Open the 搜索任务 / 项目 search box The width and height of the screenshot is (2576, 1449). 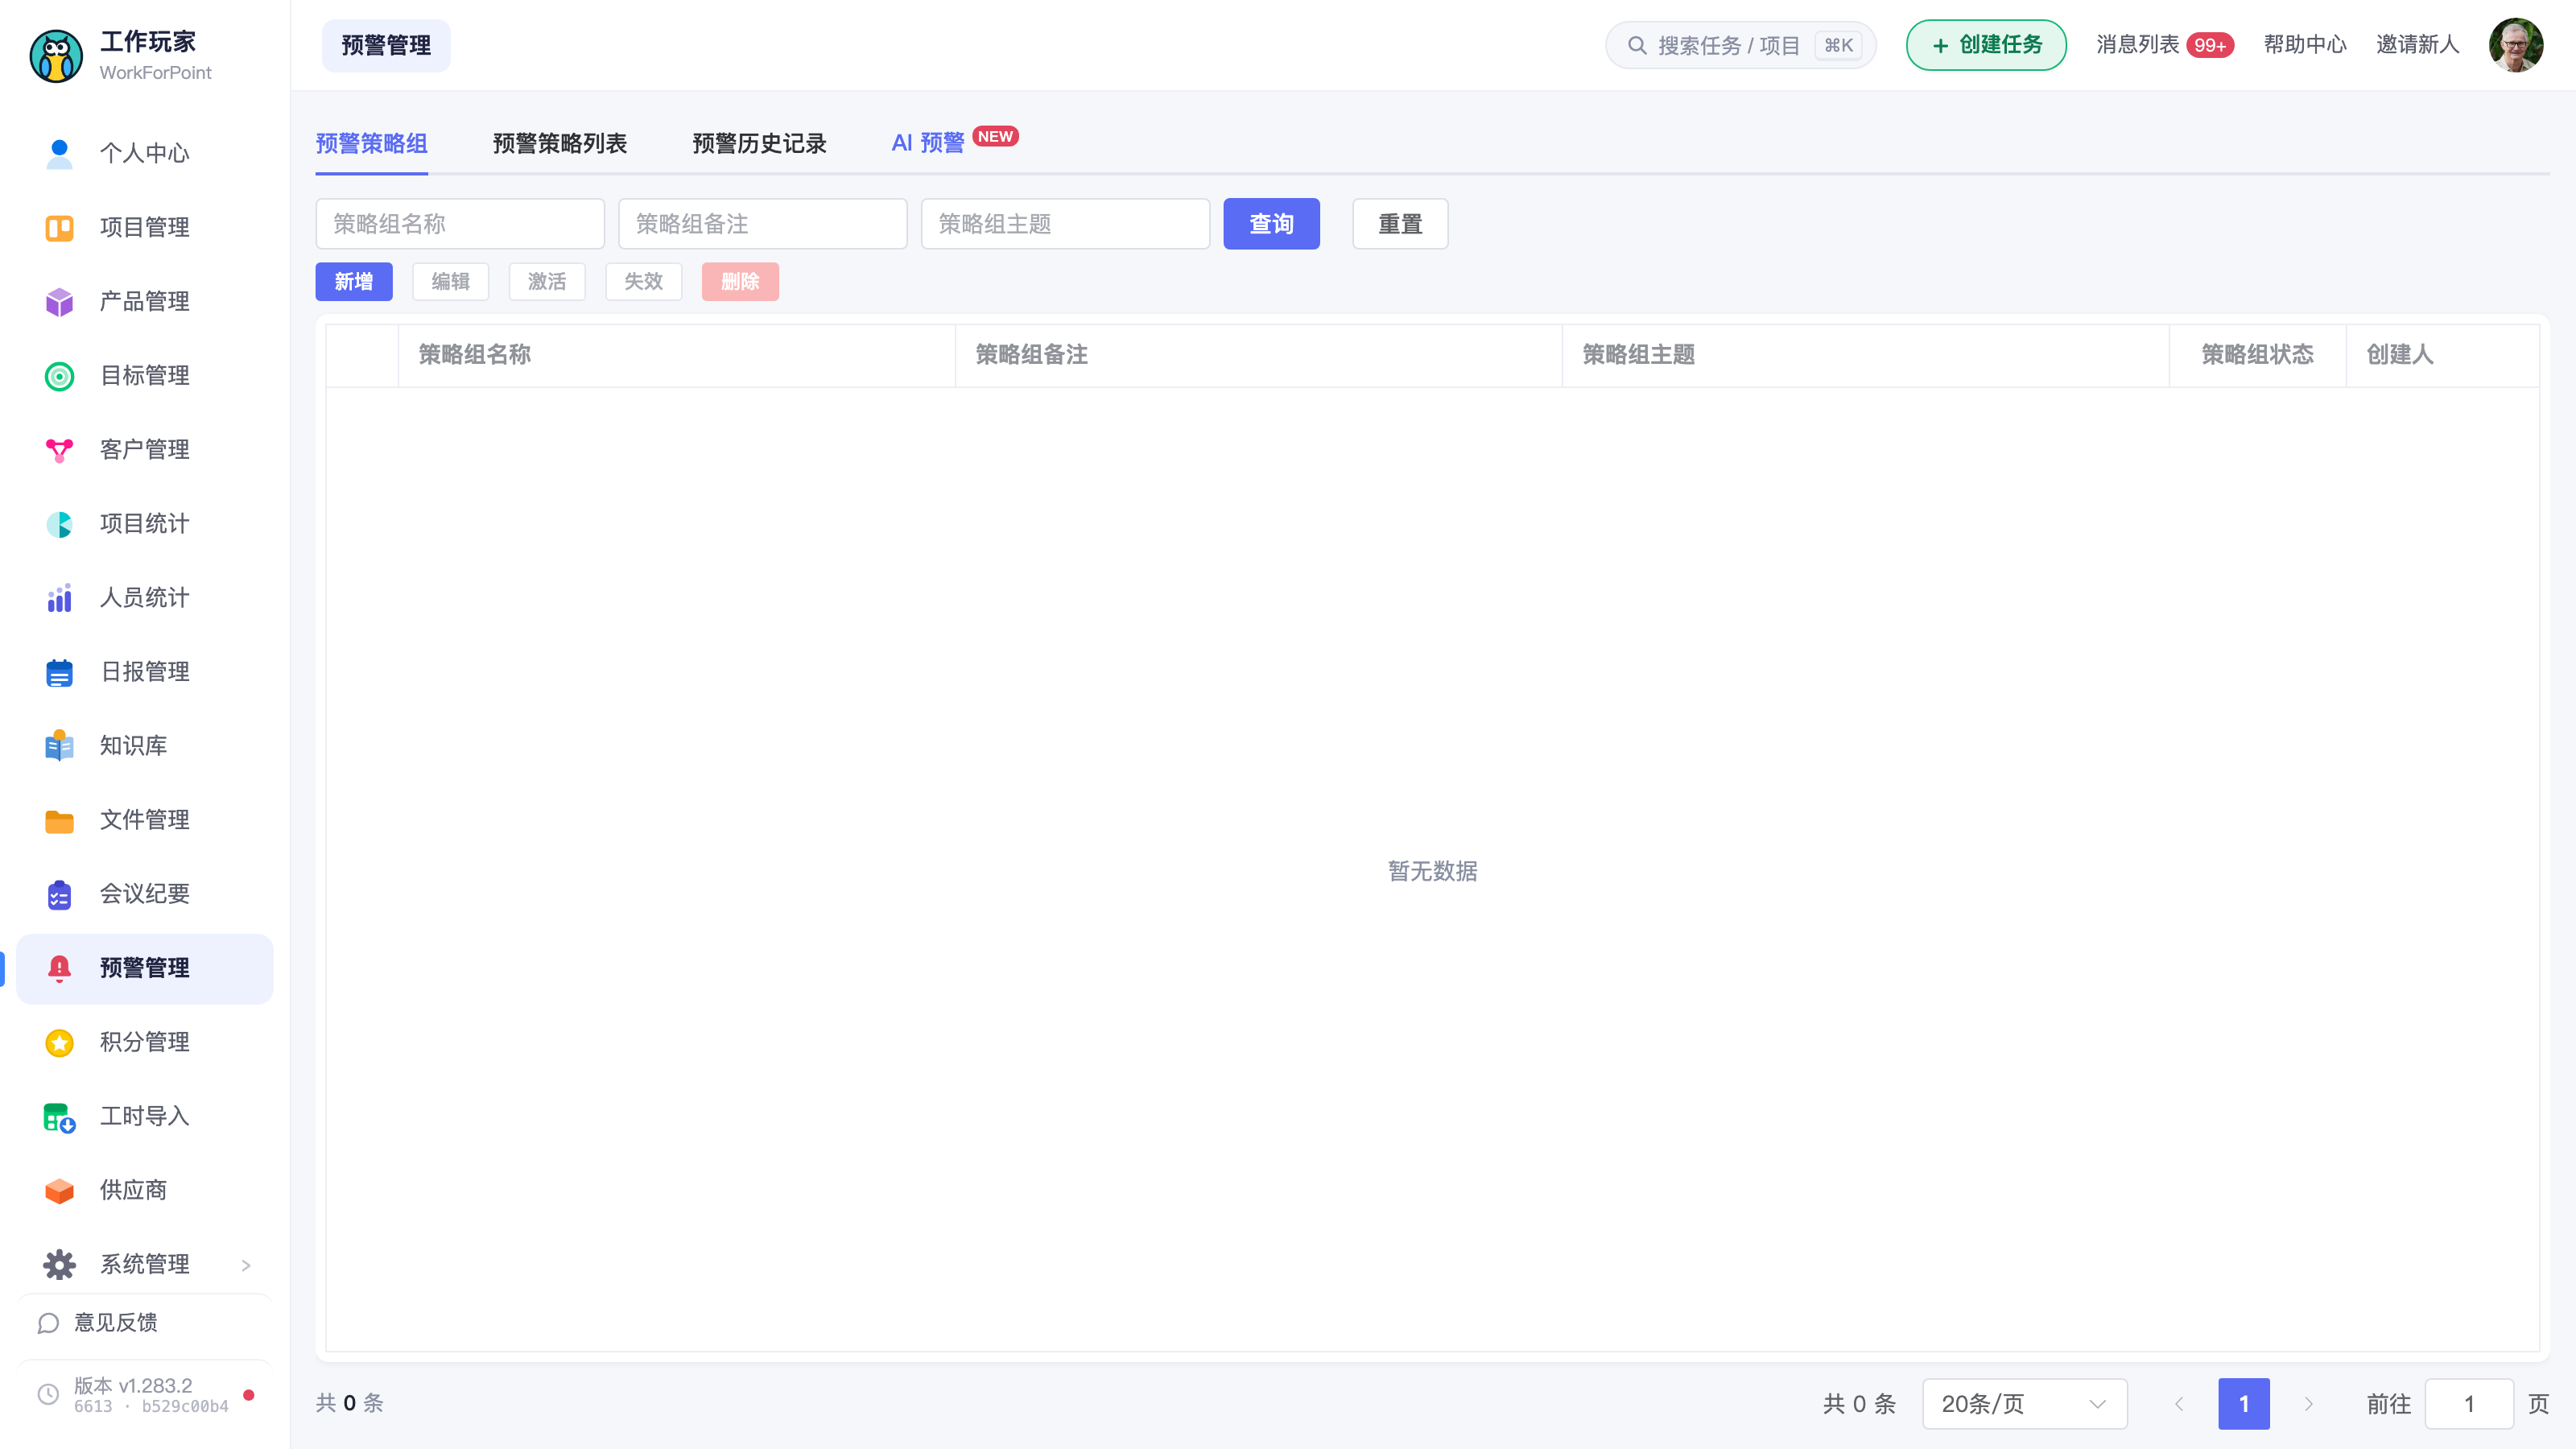[1740, 45]
